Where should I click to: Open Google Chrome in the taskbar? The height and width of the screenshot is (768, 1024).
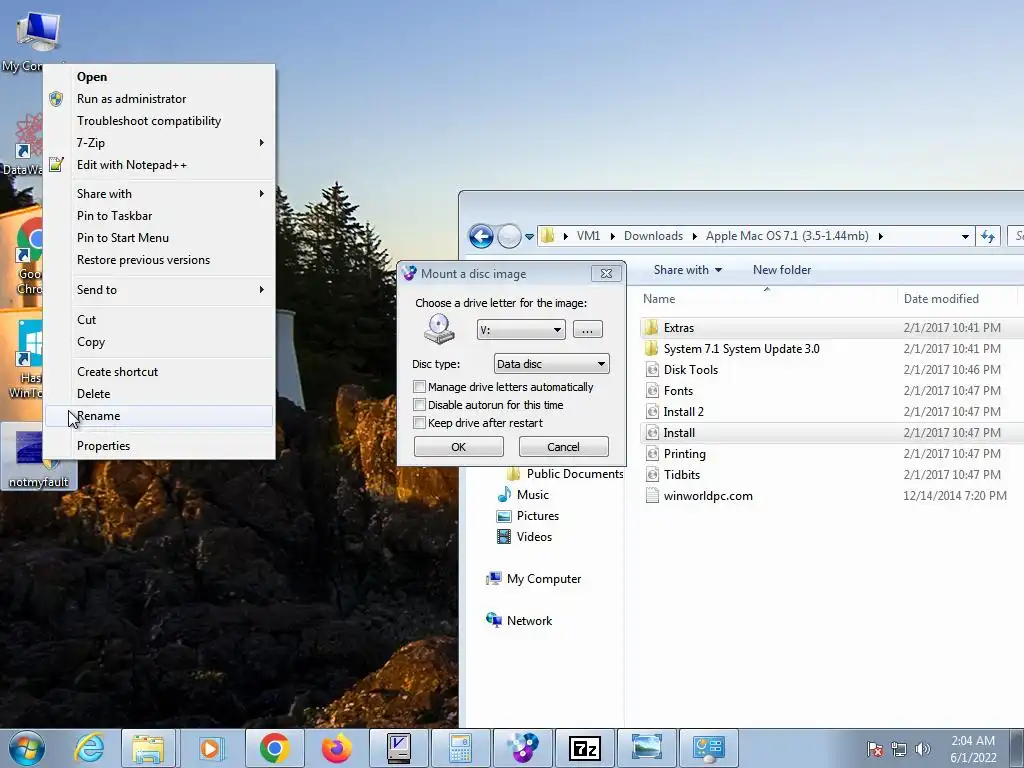(x=274, y=748)
